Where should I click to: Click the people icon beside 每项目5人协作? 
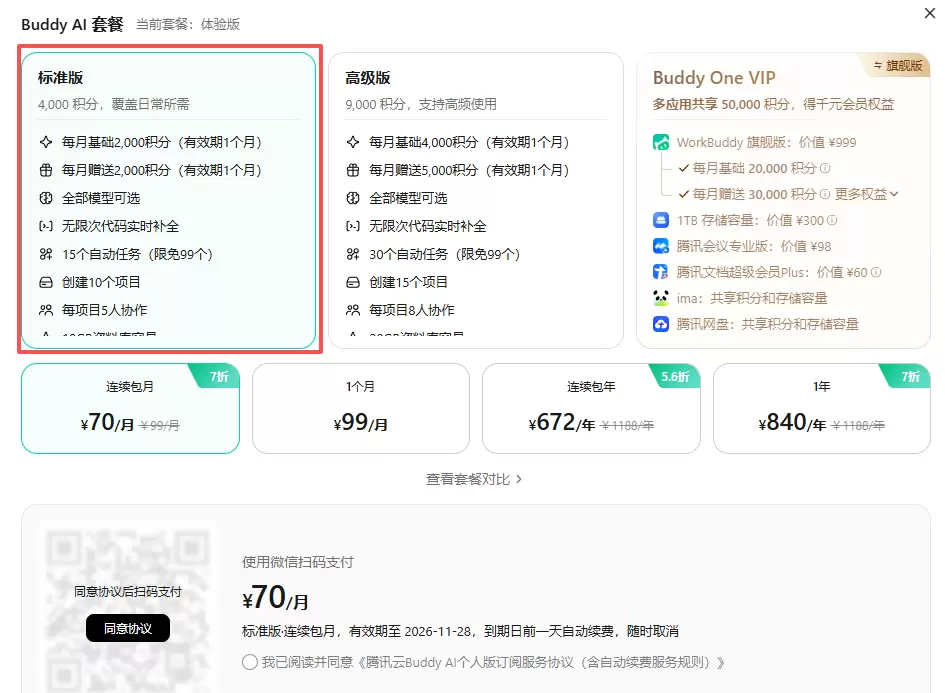pos(46,310)
